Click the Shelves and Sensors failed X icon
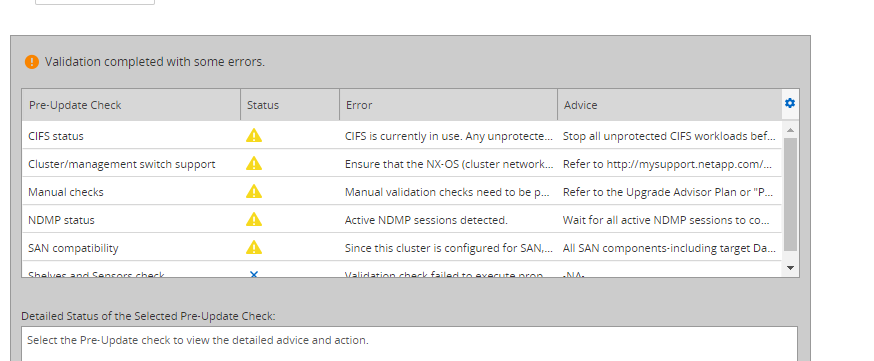 coord(254,274)
